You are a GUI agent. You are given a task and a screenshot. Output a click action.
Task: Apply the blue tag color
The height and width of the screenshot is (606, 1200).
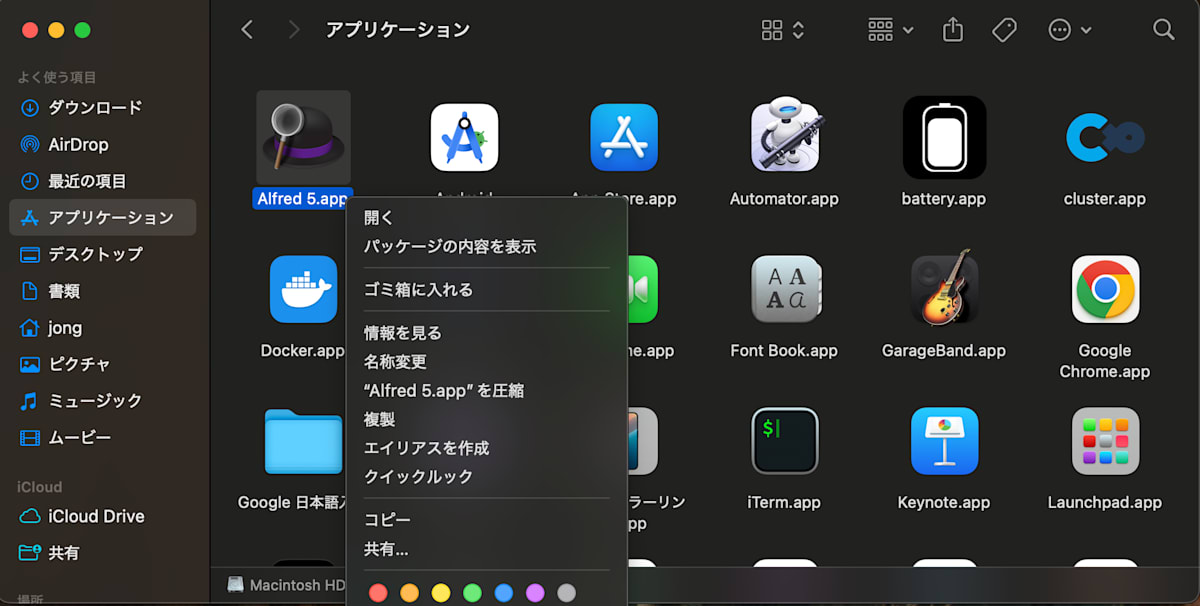pos(504,593)
